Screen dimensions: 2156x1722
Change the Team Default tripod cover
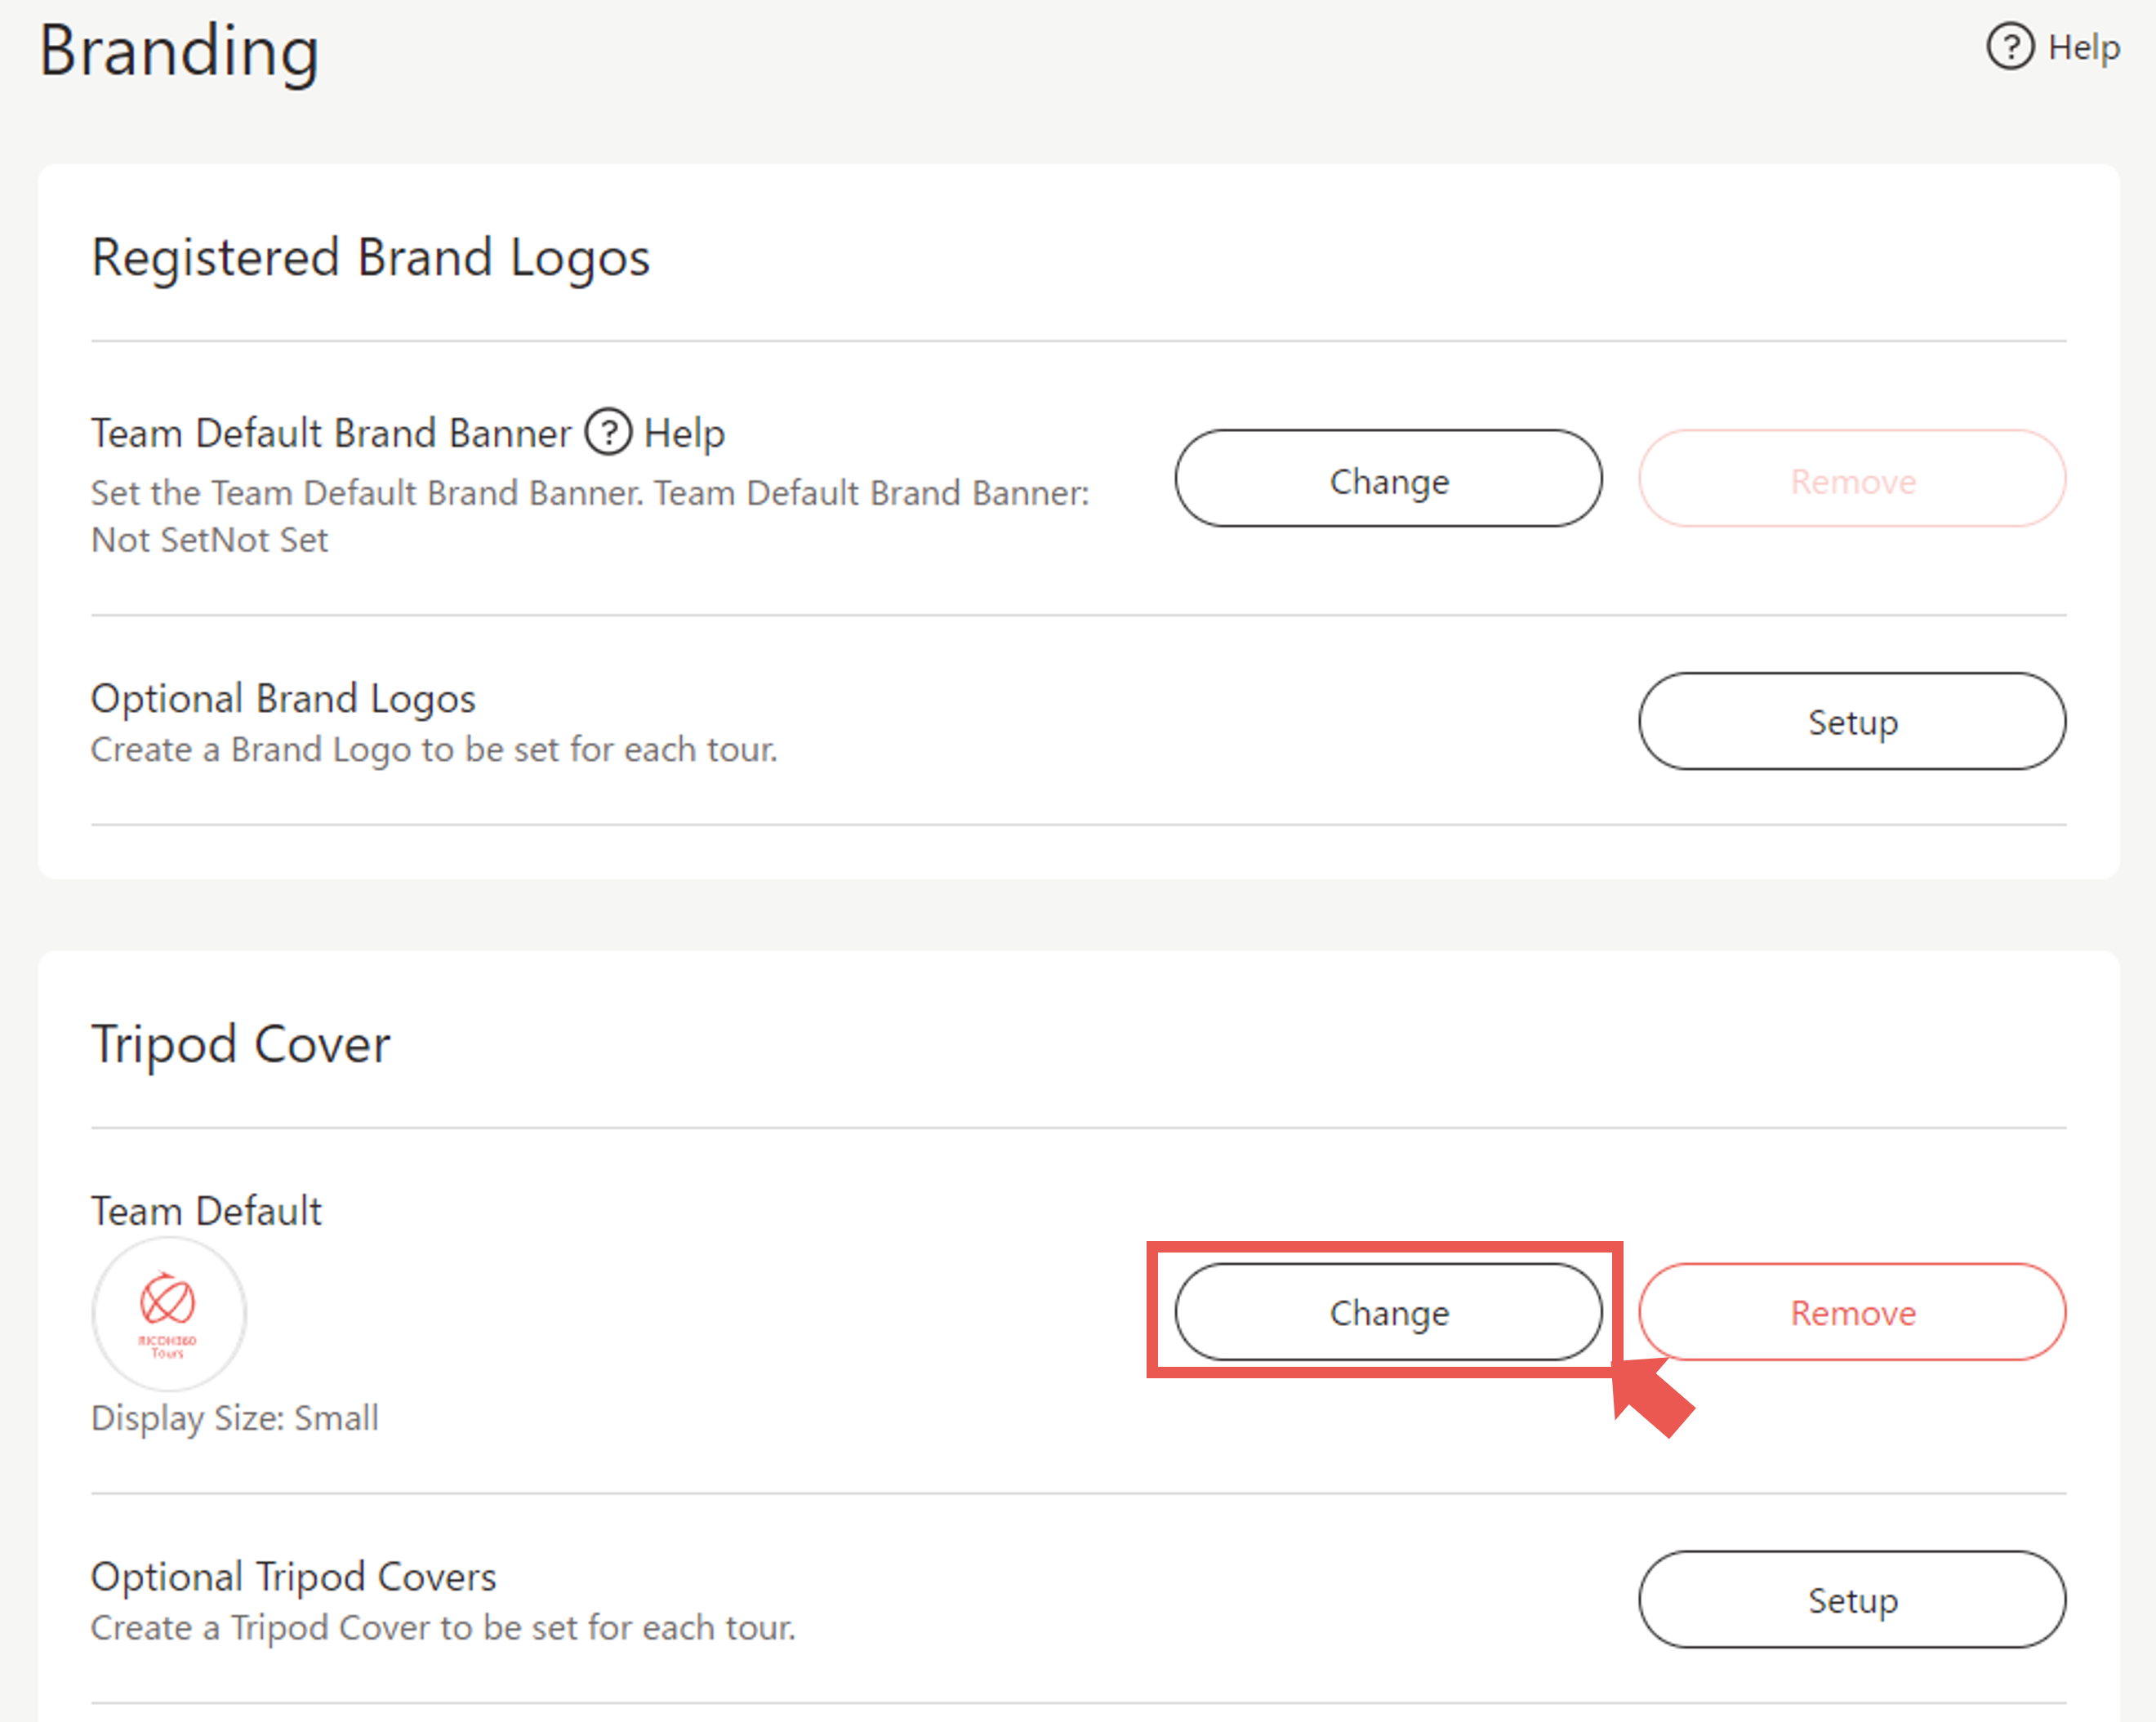click(1388, 1311)
